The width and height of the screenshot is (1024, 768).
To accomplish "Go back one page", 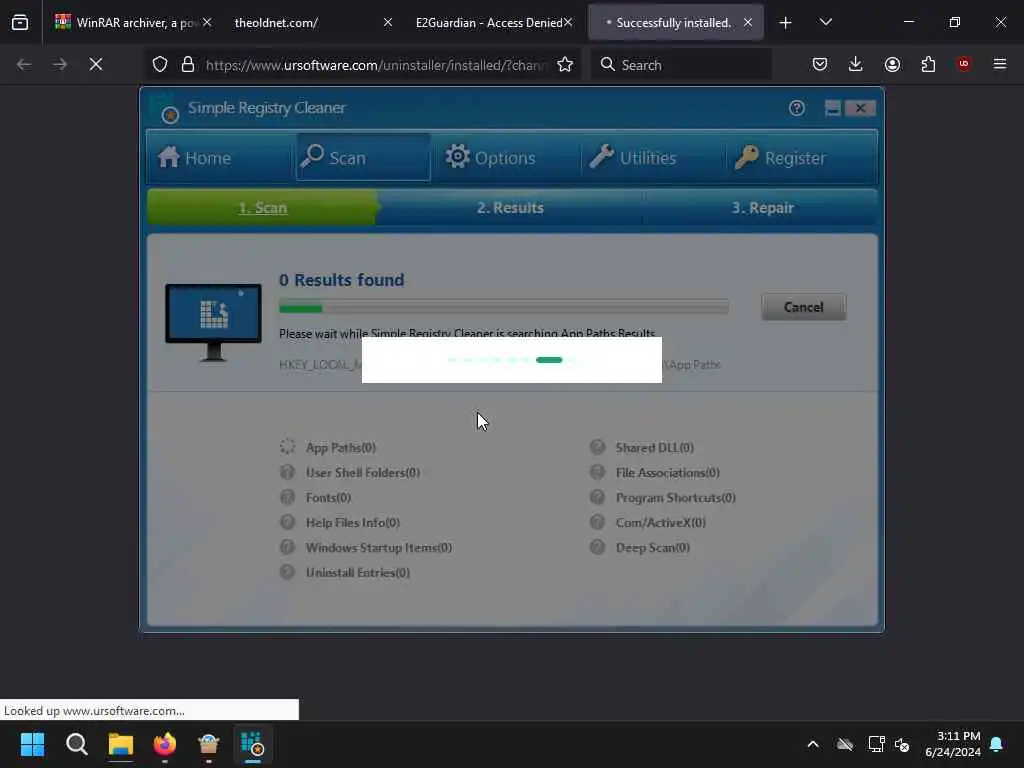I will click(24, 64).
